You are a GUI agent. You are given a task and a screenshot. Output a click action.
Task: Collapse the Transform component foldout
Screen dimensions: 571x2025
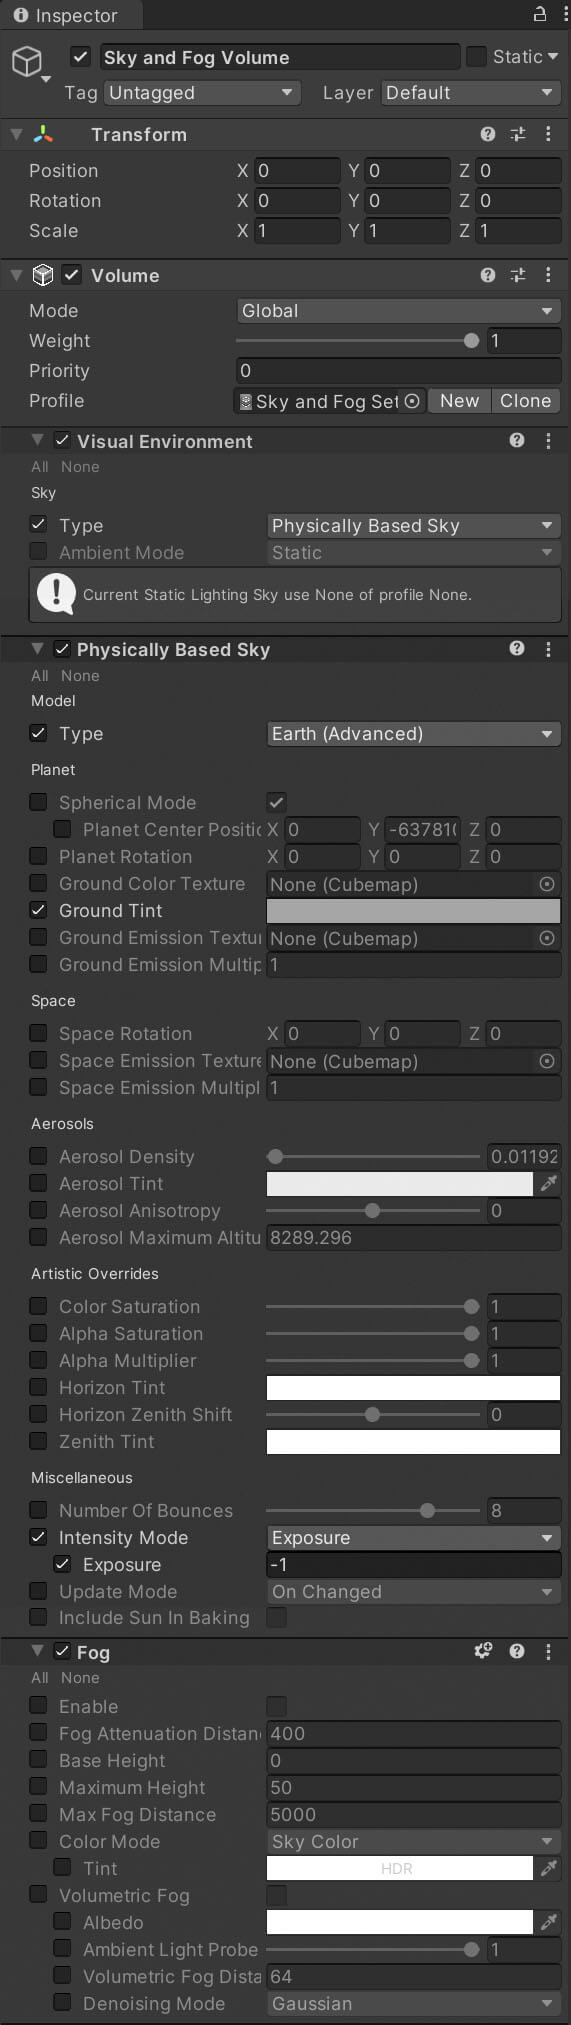coord(16,134)
